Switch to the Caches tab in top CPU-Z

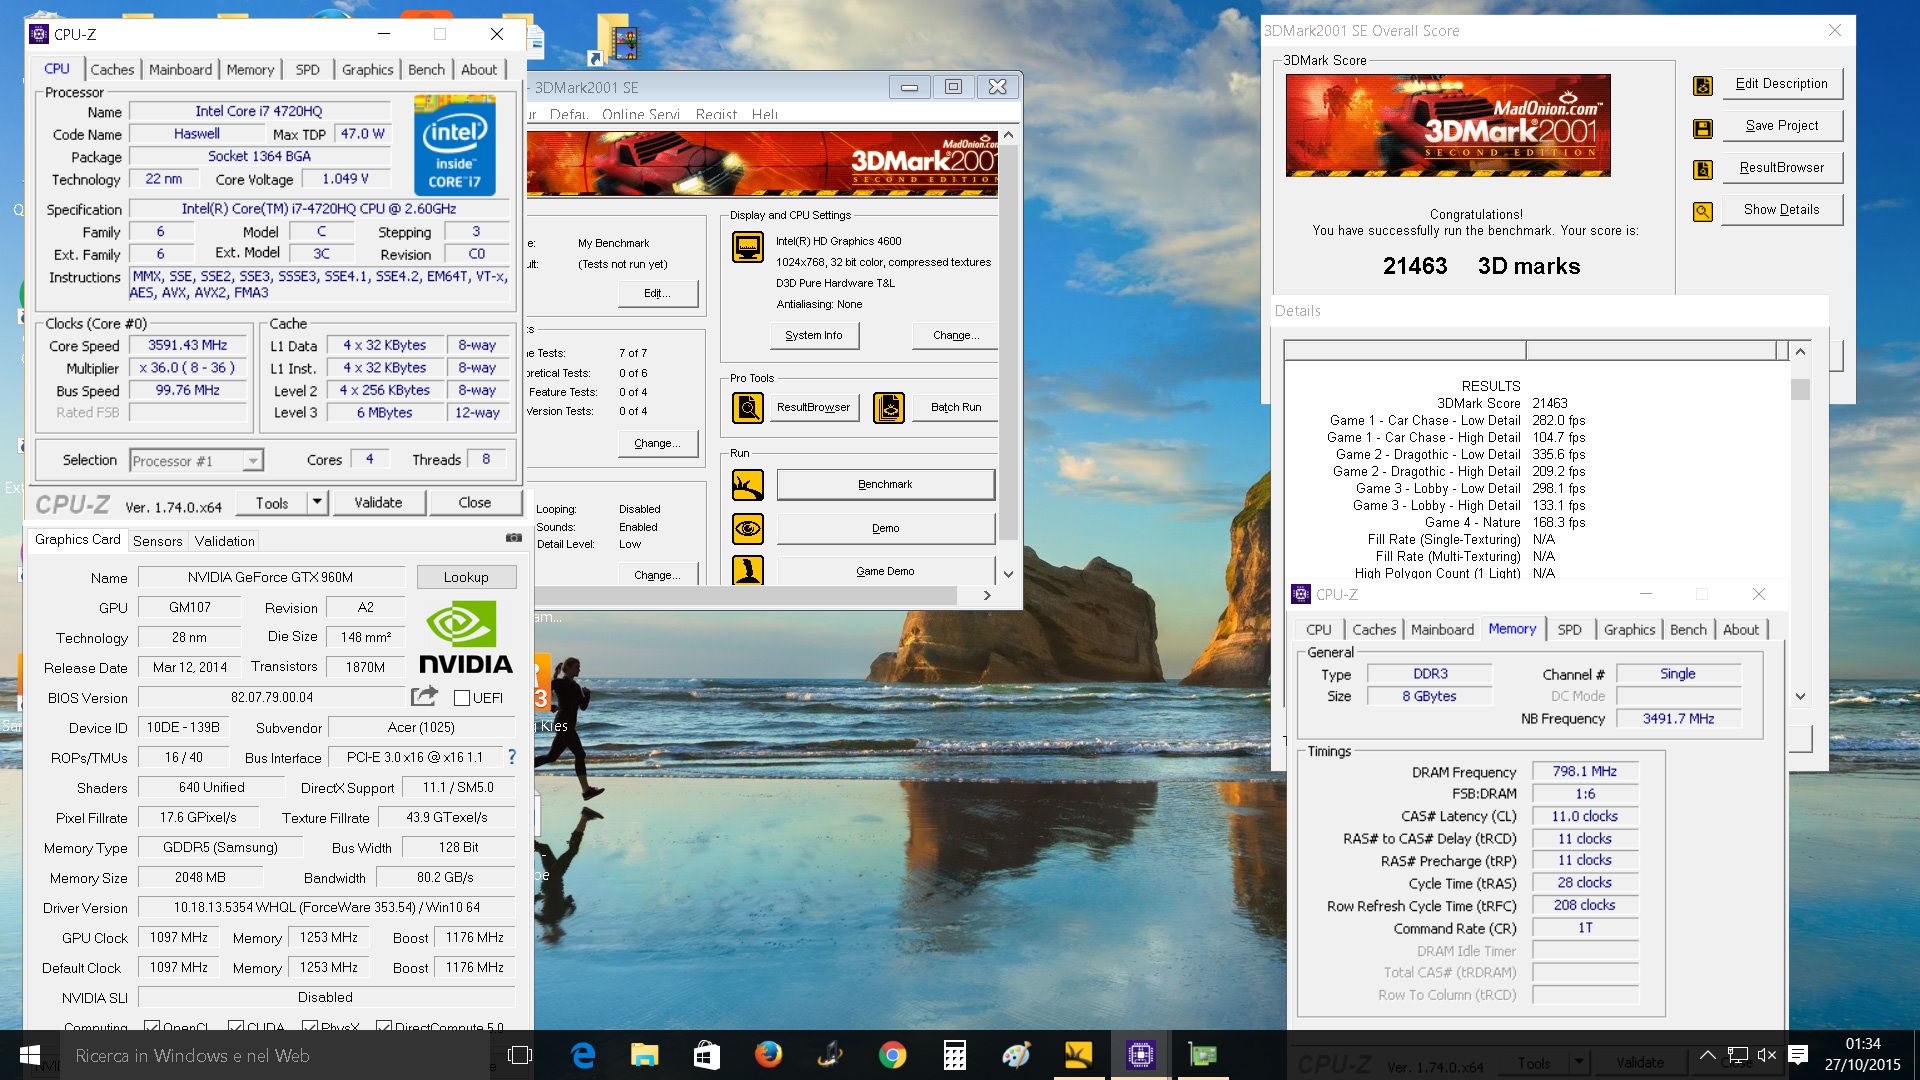point(112,69)
